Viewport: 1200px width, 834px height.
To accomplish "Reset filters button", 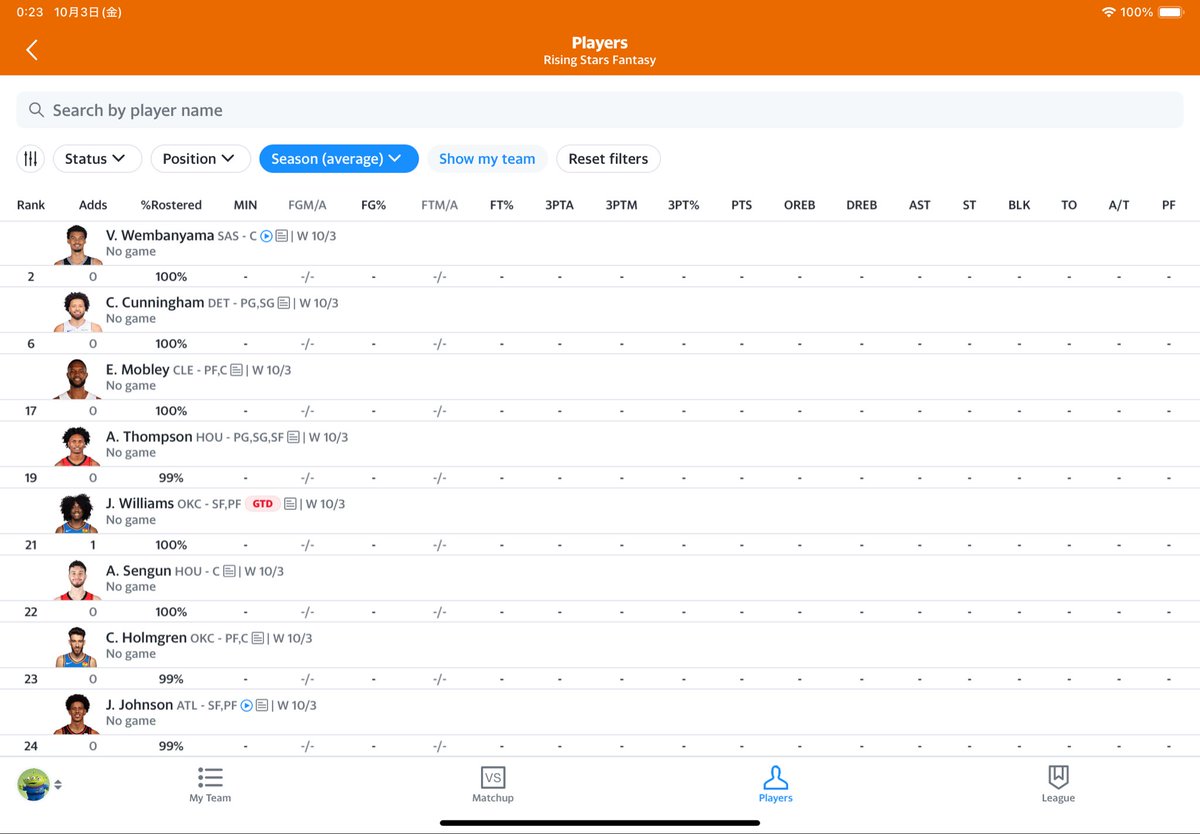I will point(608,158).
